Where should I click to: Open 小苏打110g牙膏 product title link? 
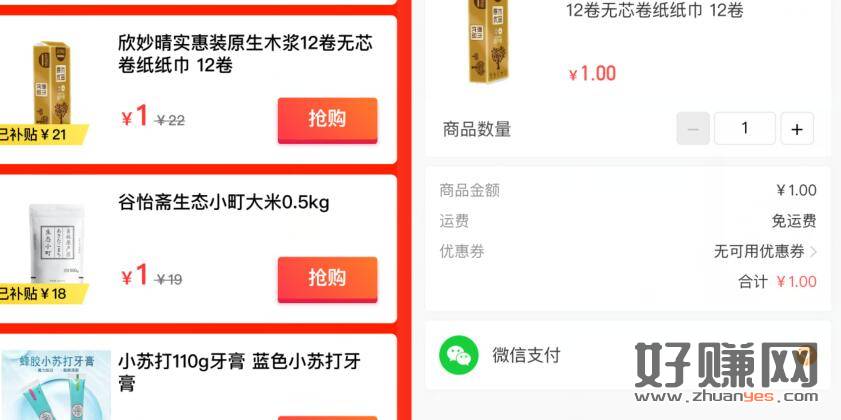(x=239, y=372)
